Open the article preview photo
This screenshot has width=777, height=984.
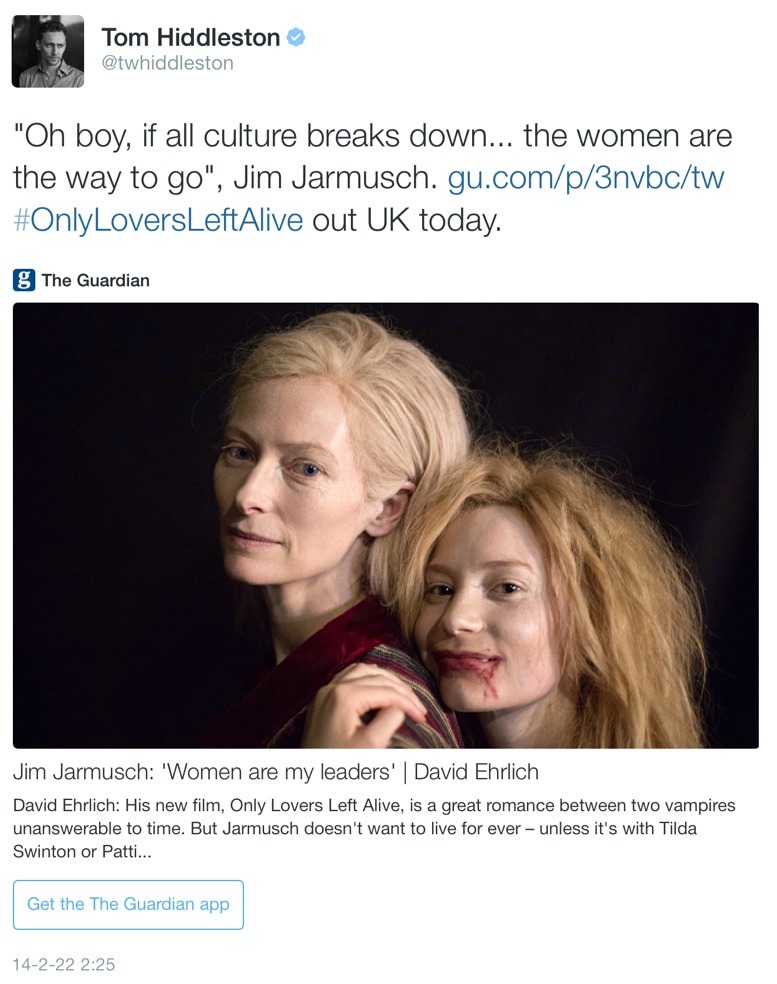(x=385, y=525)
